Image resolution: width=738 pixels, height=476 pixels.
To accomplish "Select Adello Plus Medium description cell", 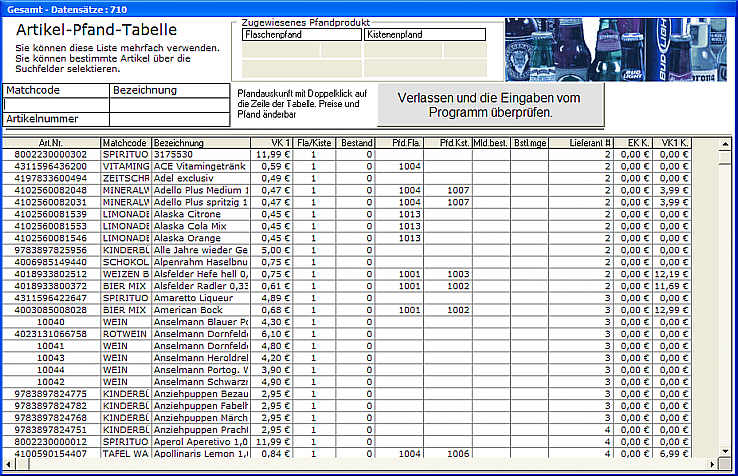I will [201, 190].
